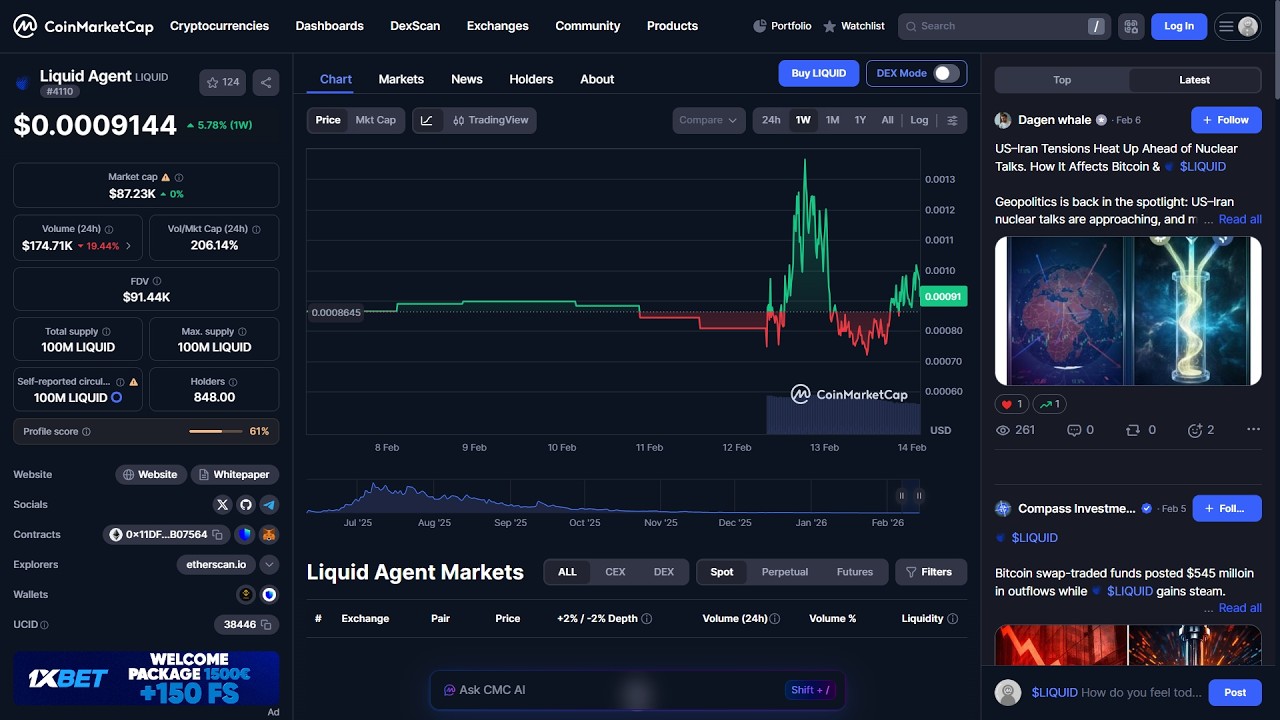Share Liquid Agent page

266,83
